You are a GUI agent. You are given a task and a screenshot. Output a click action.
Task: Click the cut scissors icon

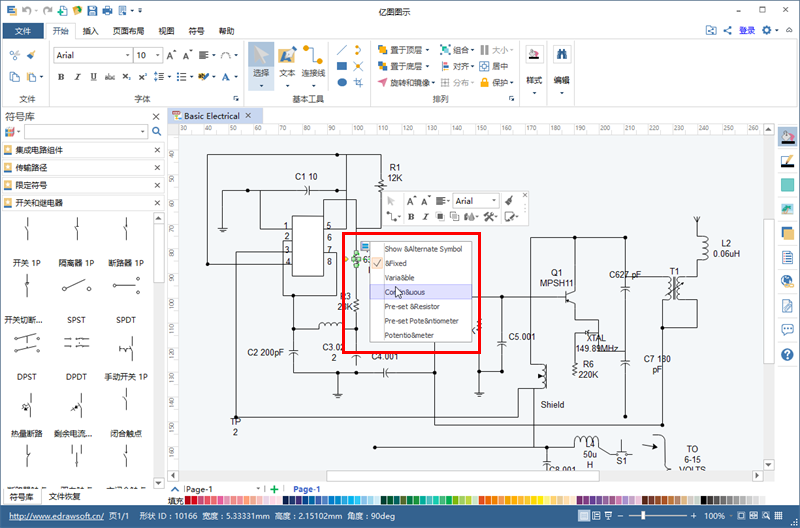pyautogui.click(x=15, y=55)
